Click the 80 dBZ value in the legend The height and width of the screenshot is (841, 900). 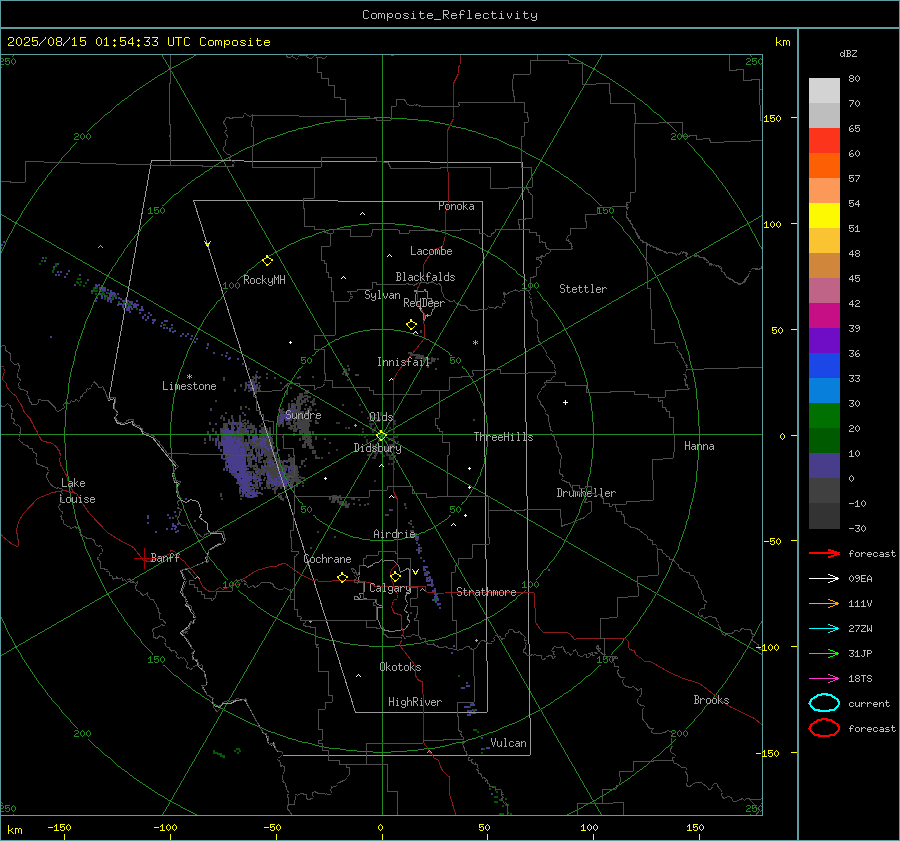click(854, 79)
